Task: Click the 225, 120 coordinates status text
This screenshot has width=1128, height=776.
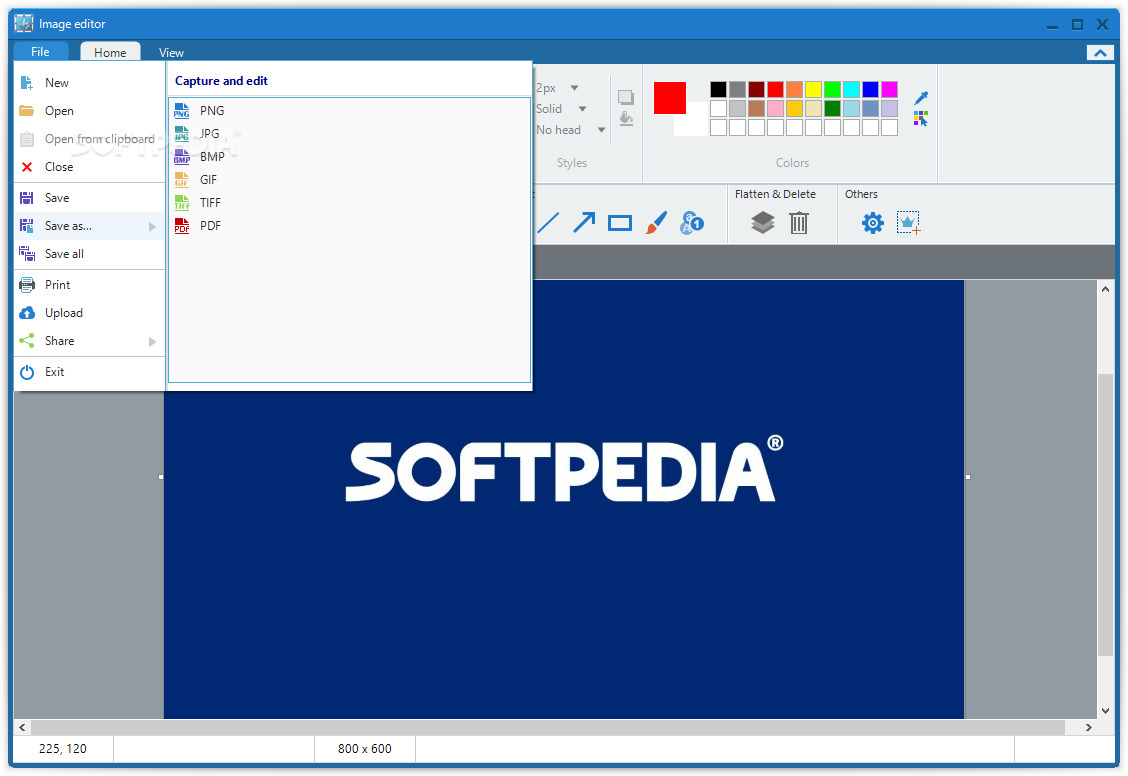Action: (x=63, y=749)
